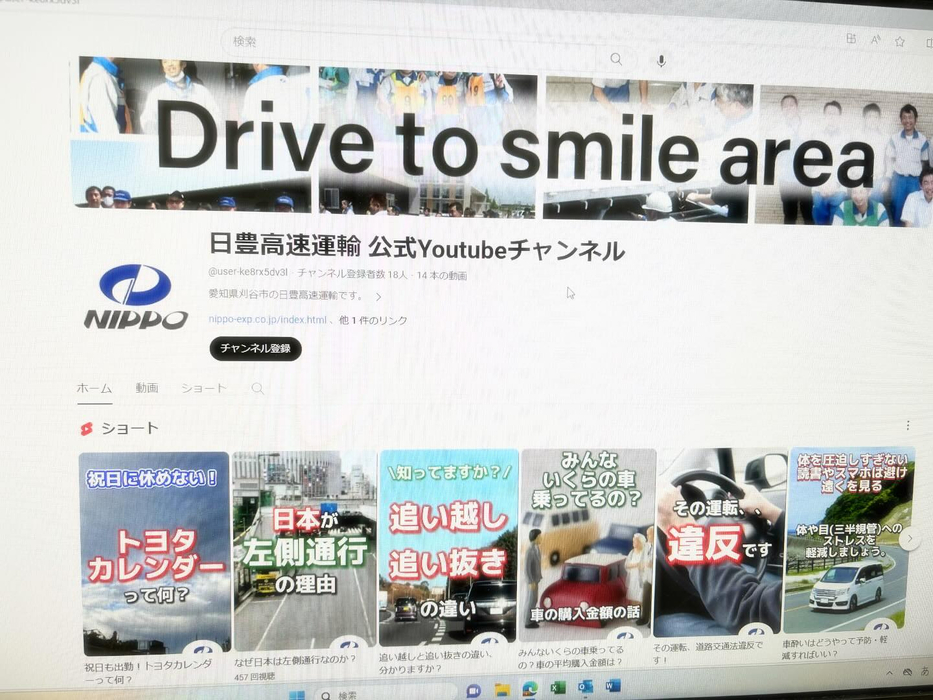
Task: Play the みんないくらの車乗ってるの short
Action: click(x=587, y=545)
